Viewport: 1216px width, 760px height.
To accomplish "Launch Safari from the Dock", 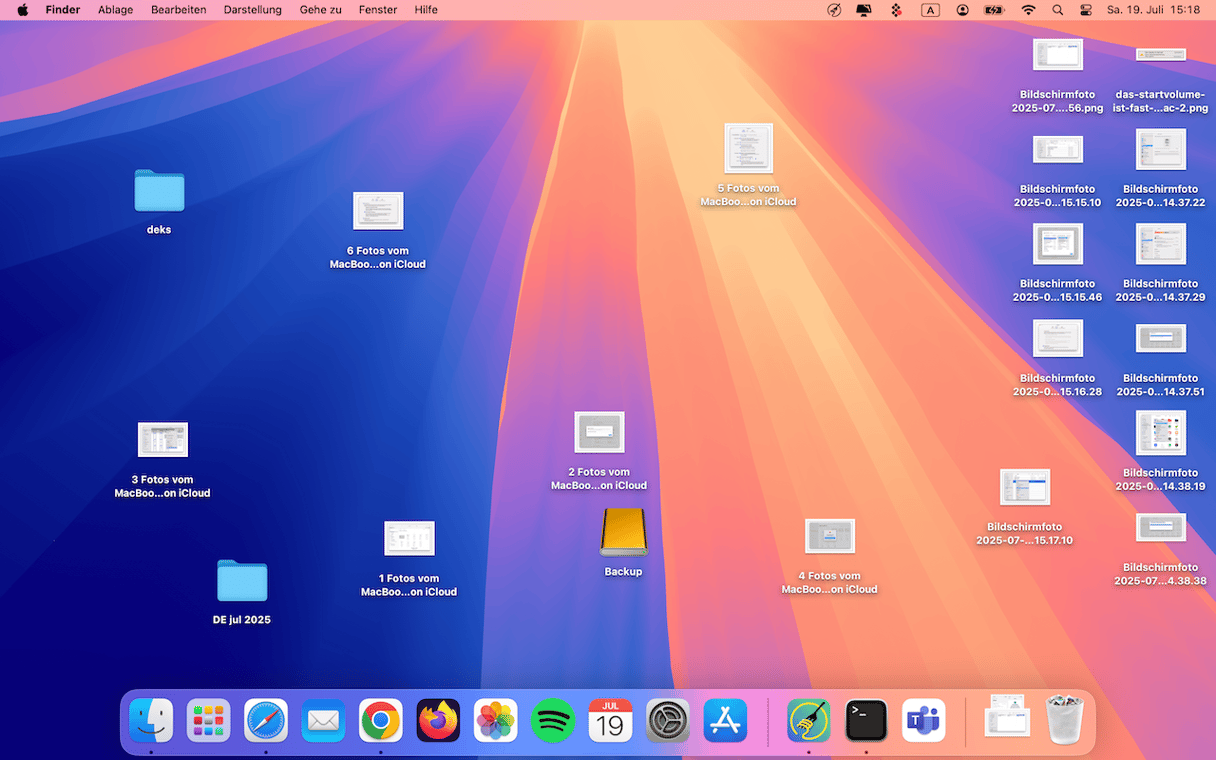I will [x=266, y=720].
